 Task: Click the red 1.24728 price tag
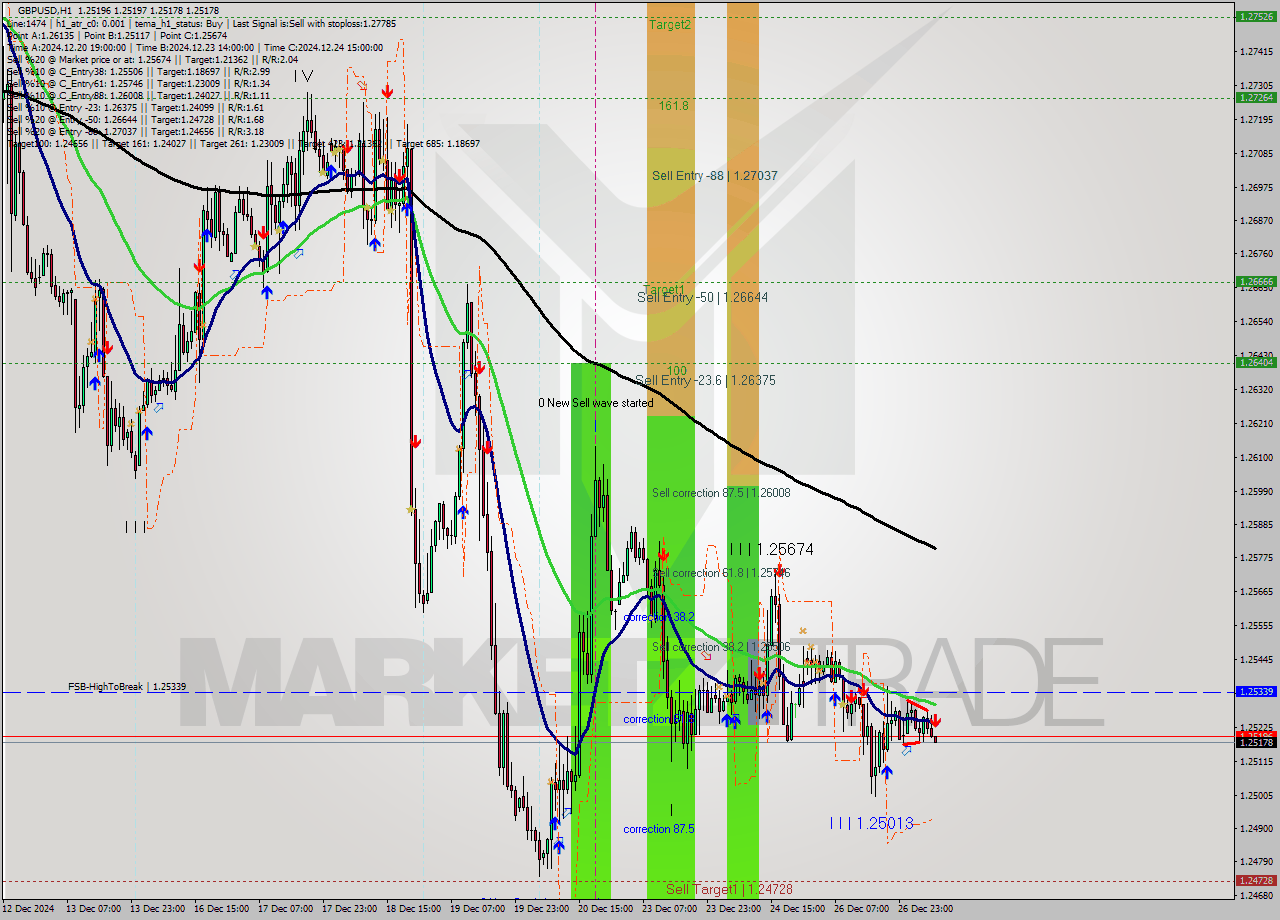point(1256,881)
